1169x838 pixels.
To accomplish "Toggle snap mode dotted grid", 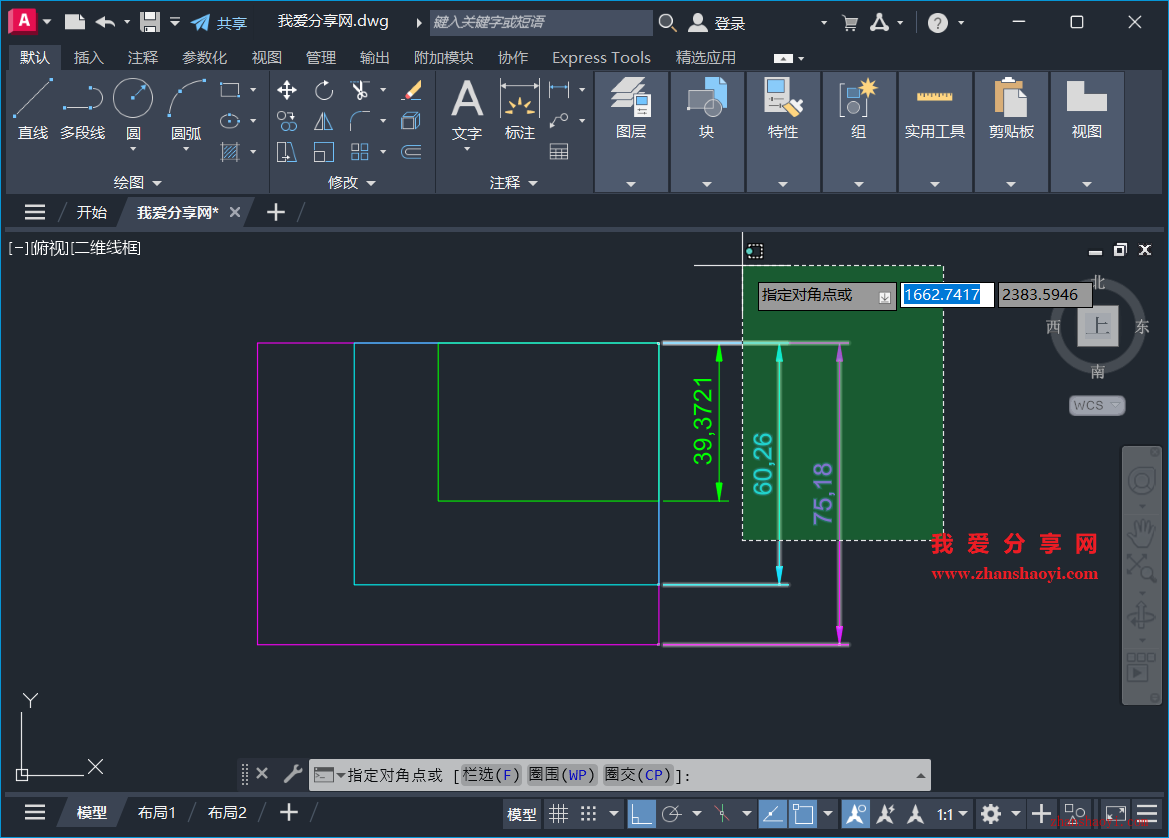I will (x=588, y=813).
